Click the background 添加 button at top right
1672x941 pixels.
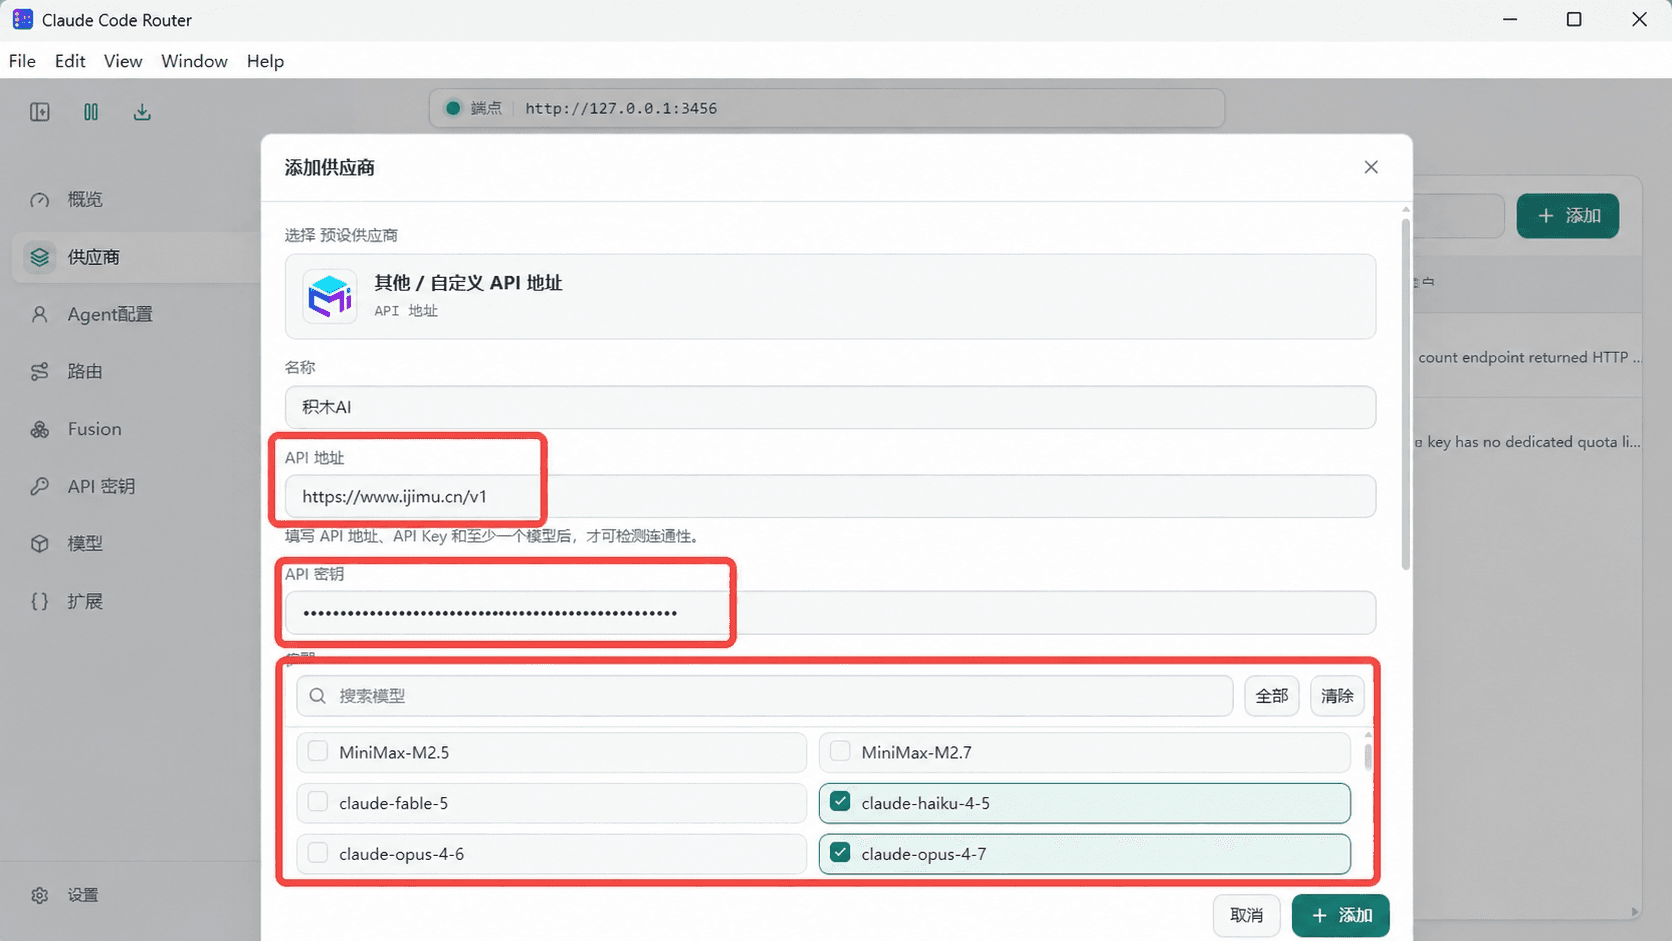[x=1568, y=216]
